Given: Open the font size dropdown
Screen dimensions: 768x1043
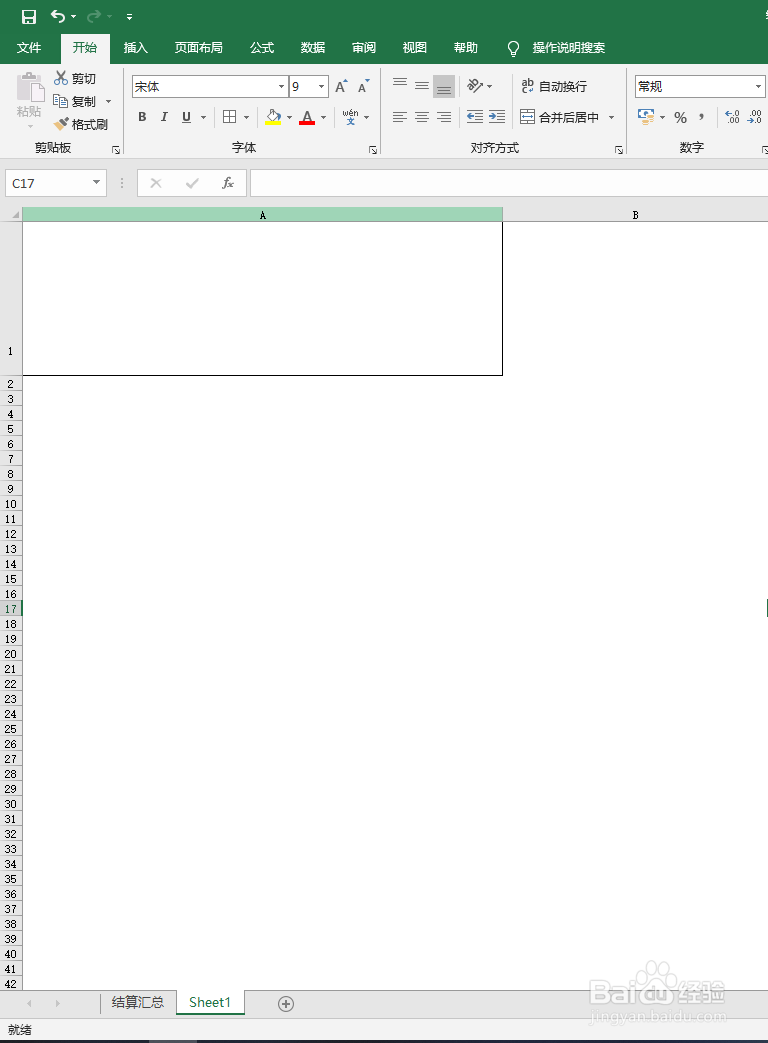Looking at the screenshot, I should [x=322, y=86].
